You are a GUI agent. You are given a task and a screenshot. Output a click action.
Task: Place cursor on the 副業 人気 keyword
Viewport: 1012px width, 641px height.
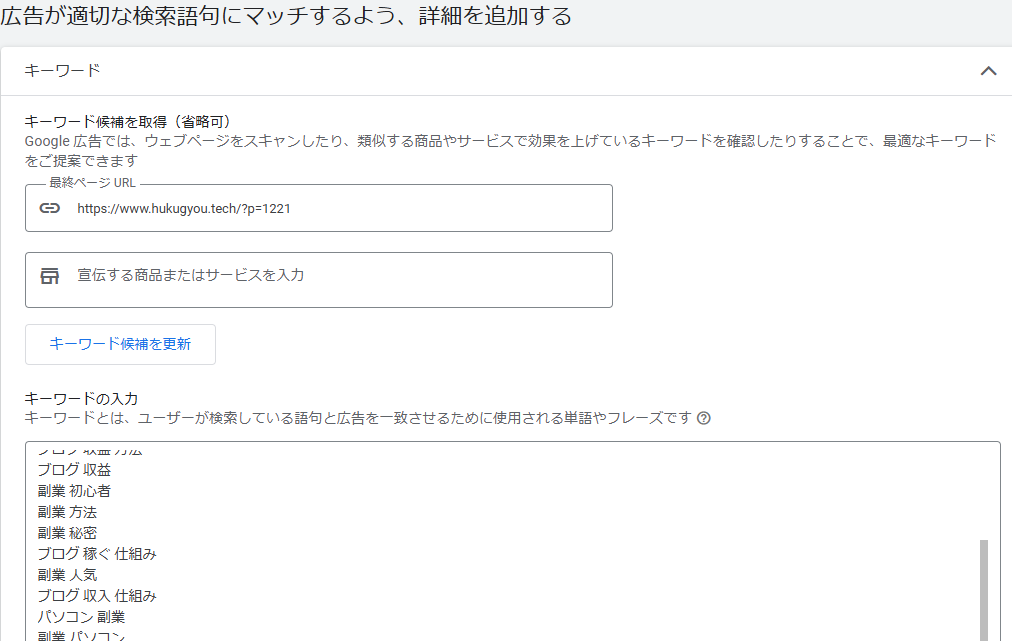click(x=67, y=575)
